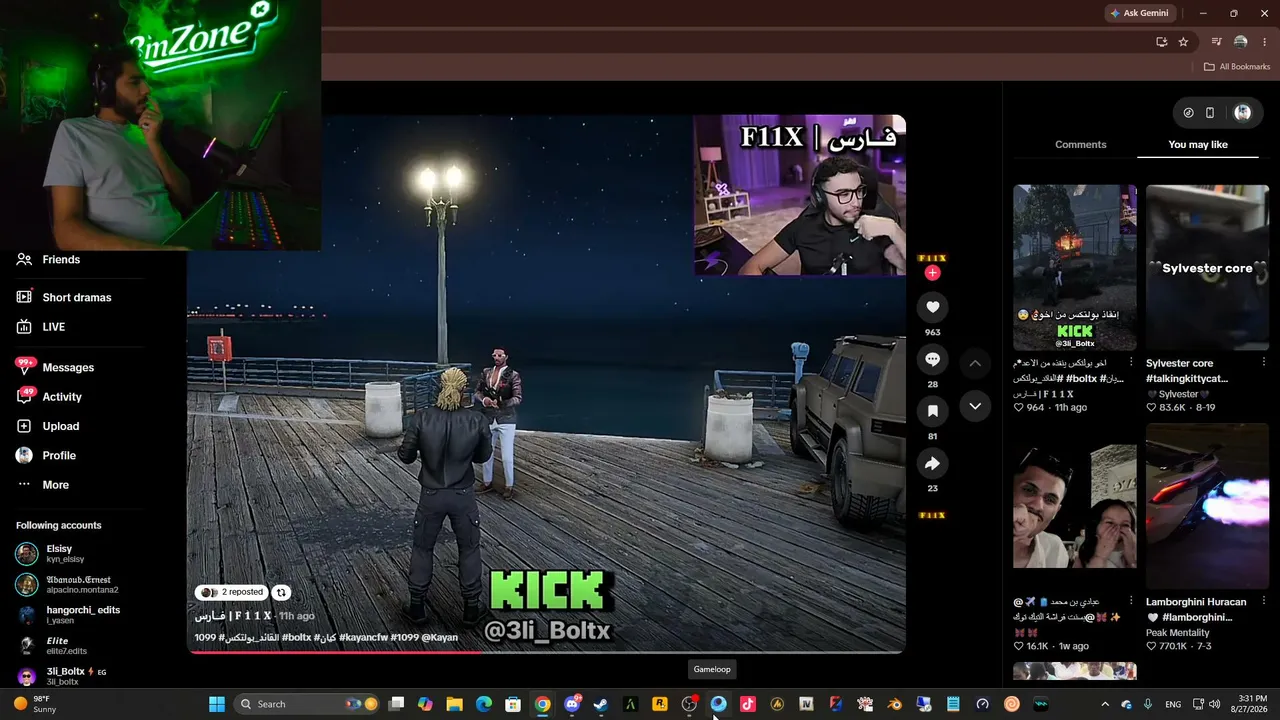1280x720 pixels.
Task: Open the Chrome profile avatar
Action: point(1241,42)
